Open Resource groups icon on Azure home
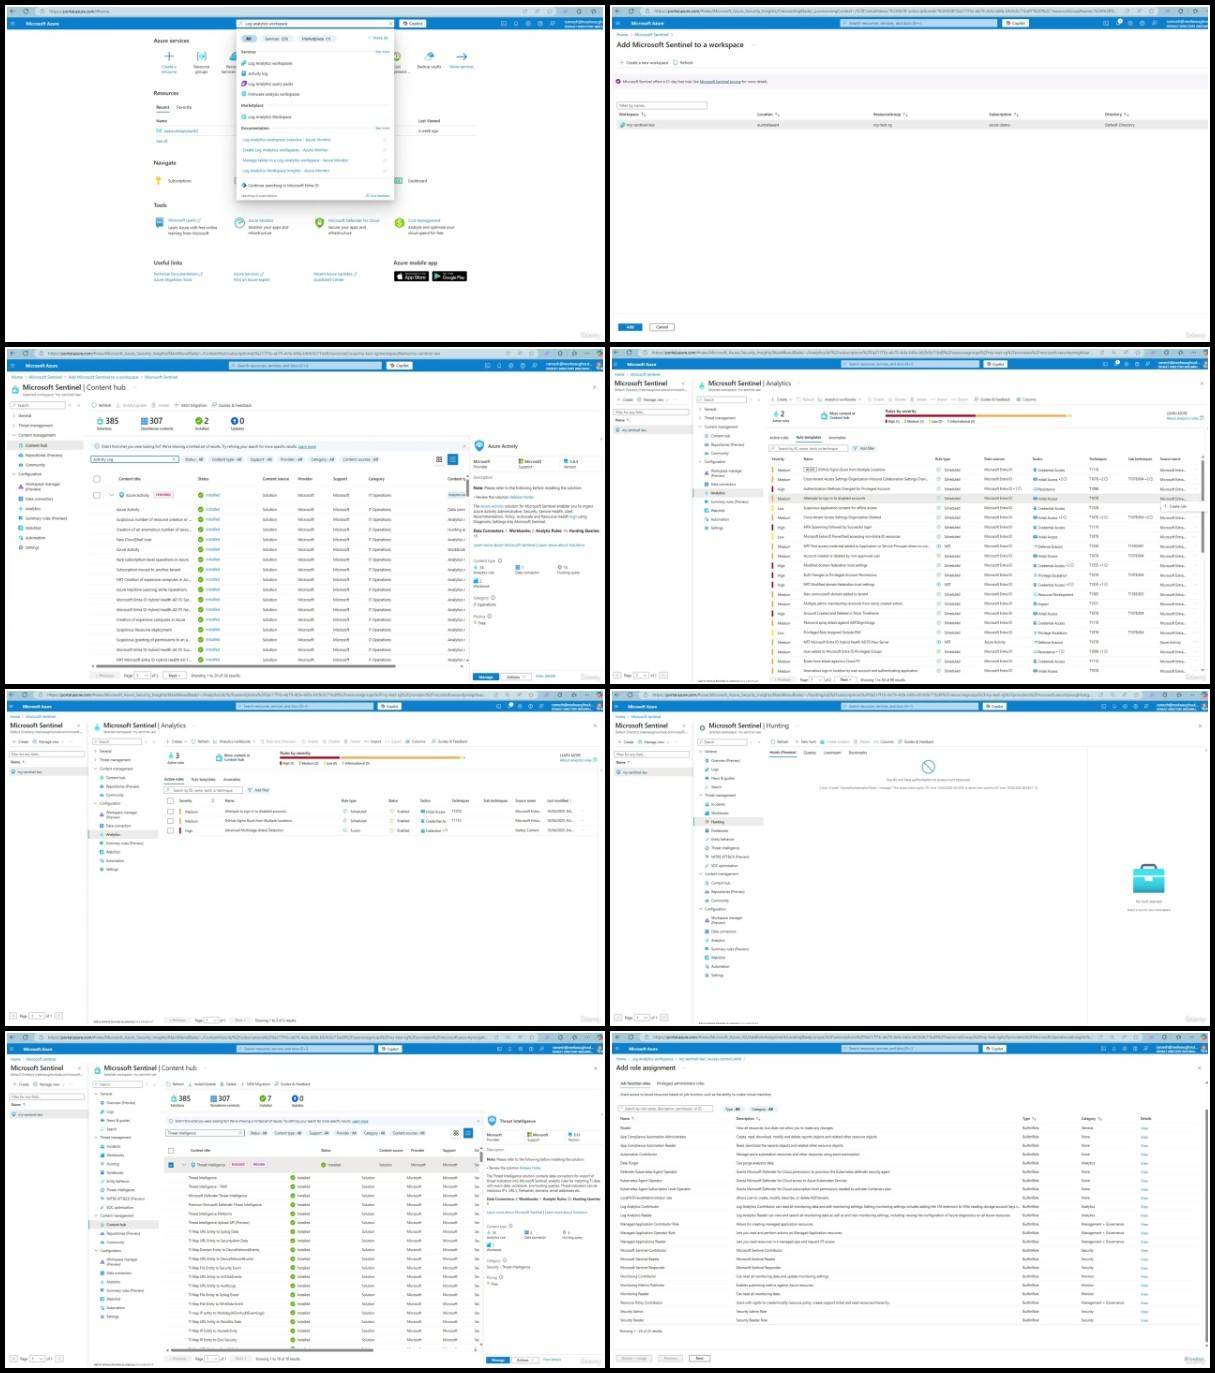This screenshot has width=1215, height=1373. (x=201, y=56)
